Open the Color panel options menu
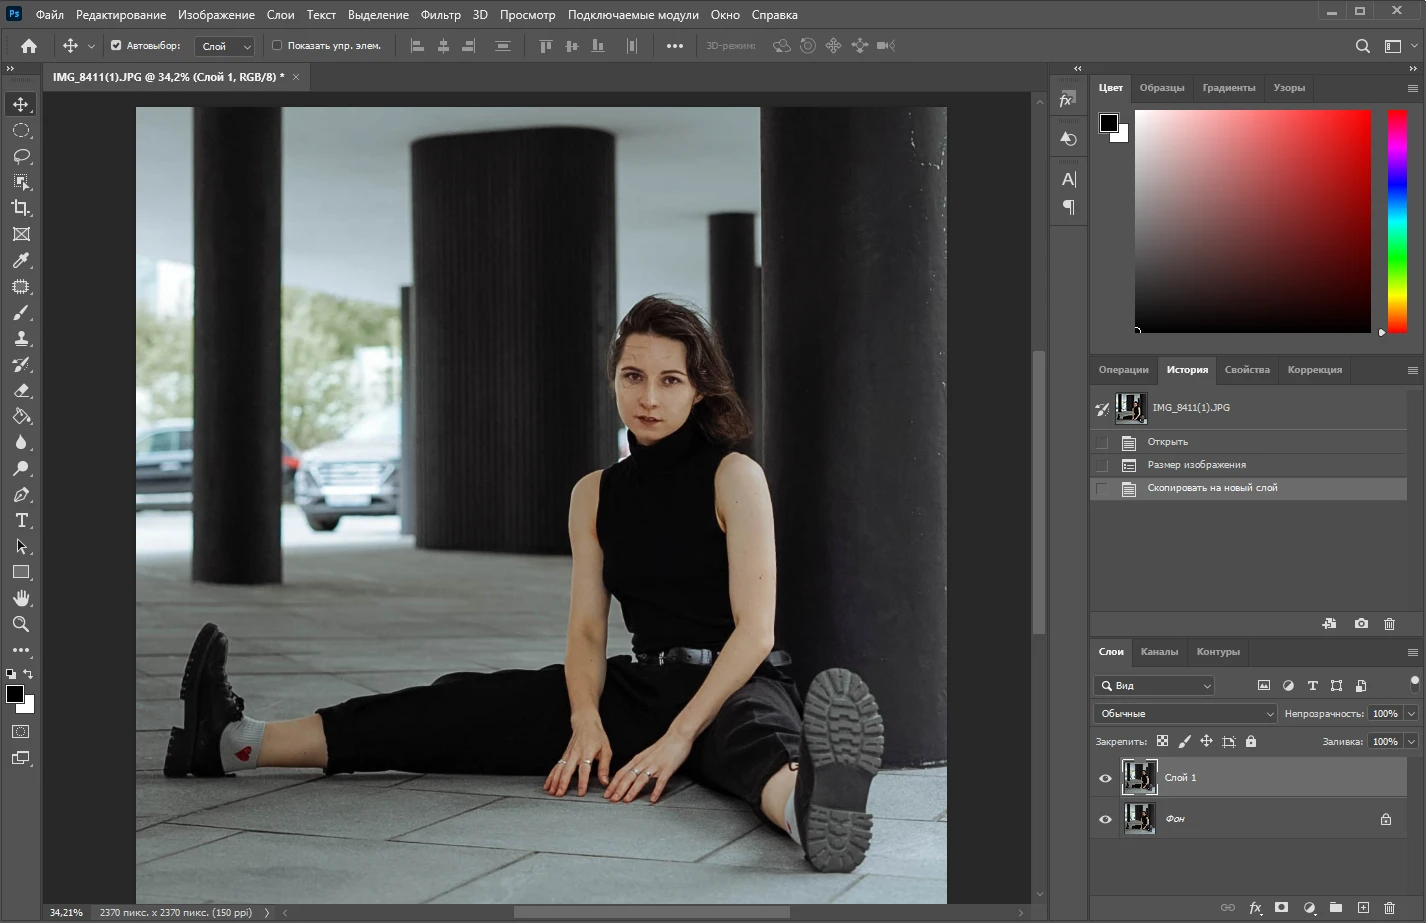Image resolution: width=1426 pixels, height=923 pixels. (x=1412, y=88)
